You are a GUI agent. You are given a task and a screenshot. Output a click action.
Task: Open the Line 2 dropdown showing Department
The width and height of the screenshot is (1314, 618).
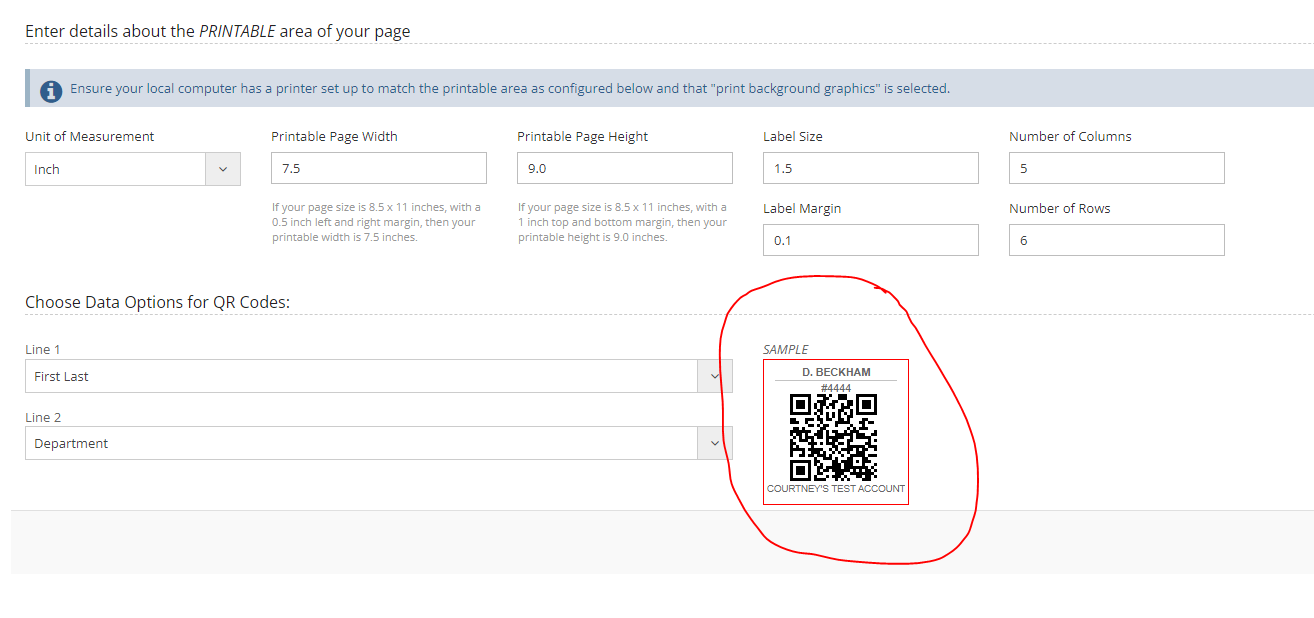pyautogui.click(x=378, y=443)
